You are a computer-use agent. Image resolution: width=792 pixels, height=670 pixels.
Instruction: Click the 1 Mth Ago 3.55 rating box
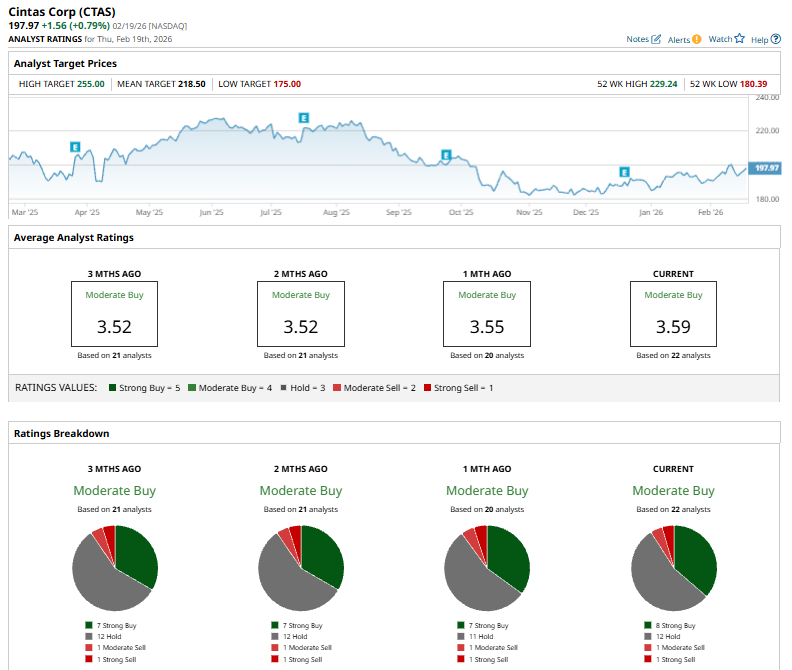(x=487, y=314)
